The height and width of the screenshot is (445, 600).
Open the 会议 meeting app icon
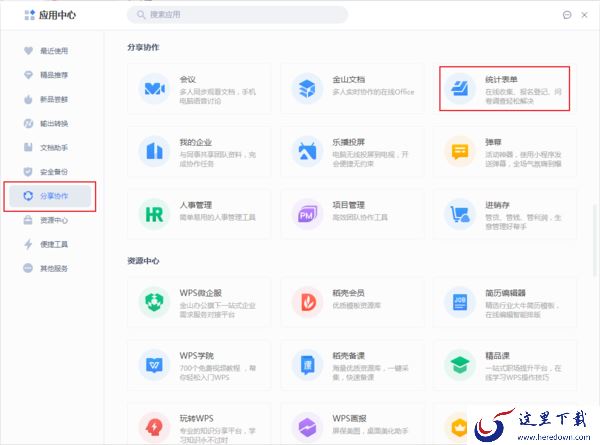tap(154, 89)
